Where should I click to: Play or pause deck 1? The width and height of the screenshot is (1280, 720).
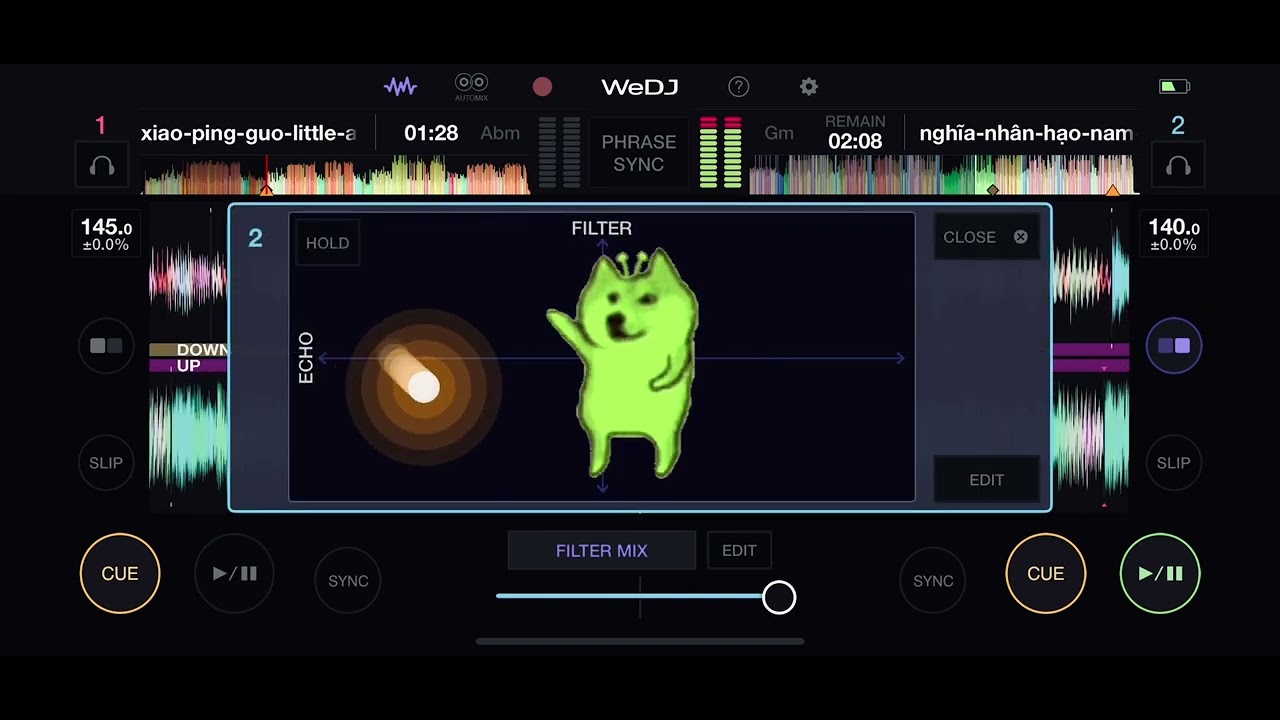coord(234,573)
